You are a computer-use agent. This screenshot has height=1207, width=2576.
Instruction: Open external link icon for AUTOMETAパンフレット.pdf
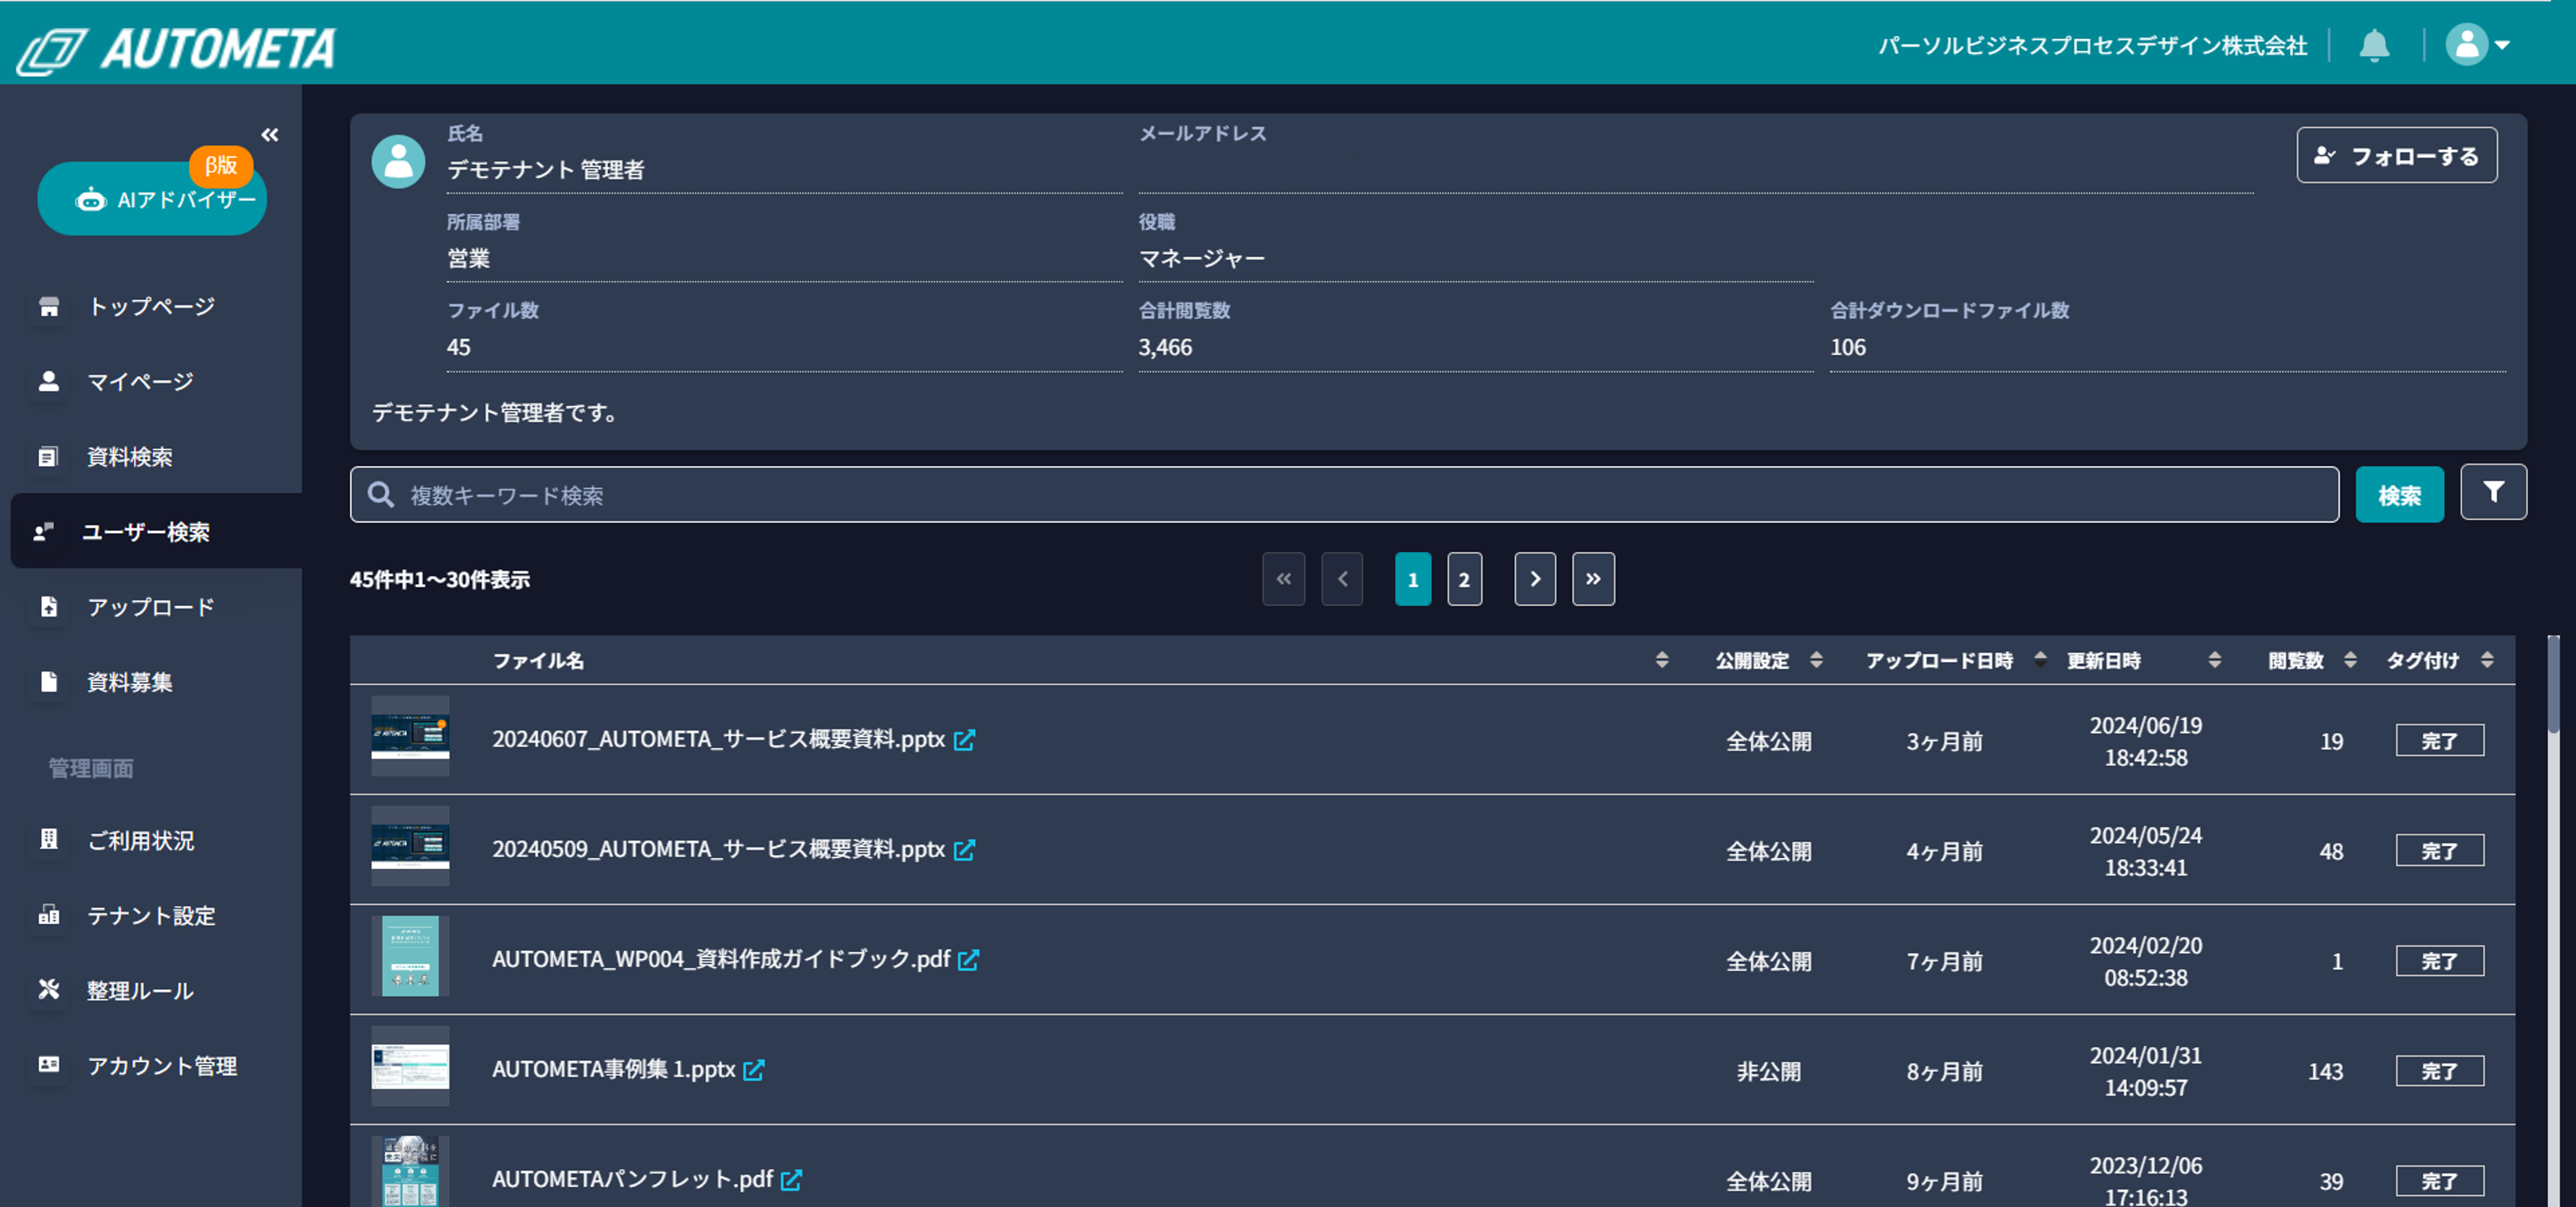coord(791,1180)
